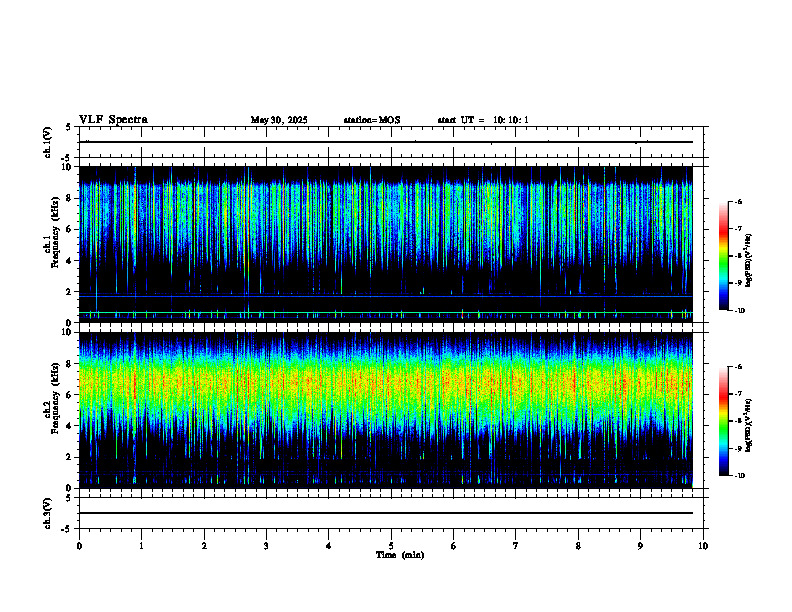Click the ch.1 colorbar log(PSD) label
The height and width of the screenshot is (612, 792).
[749, 260]
